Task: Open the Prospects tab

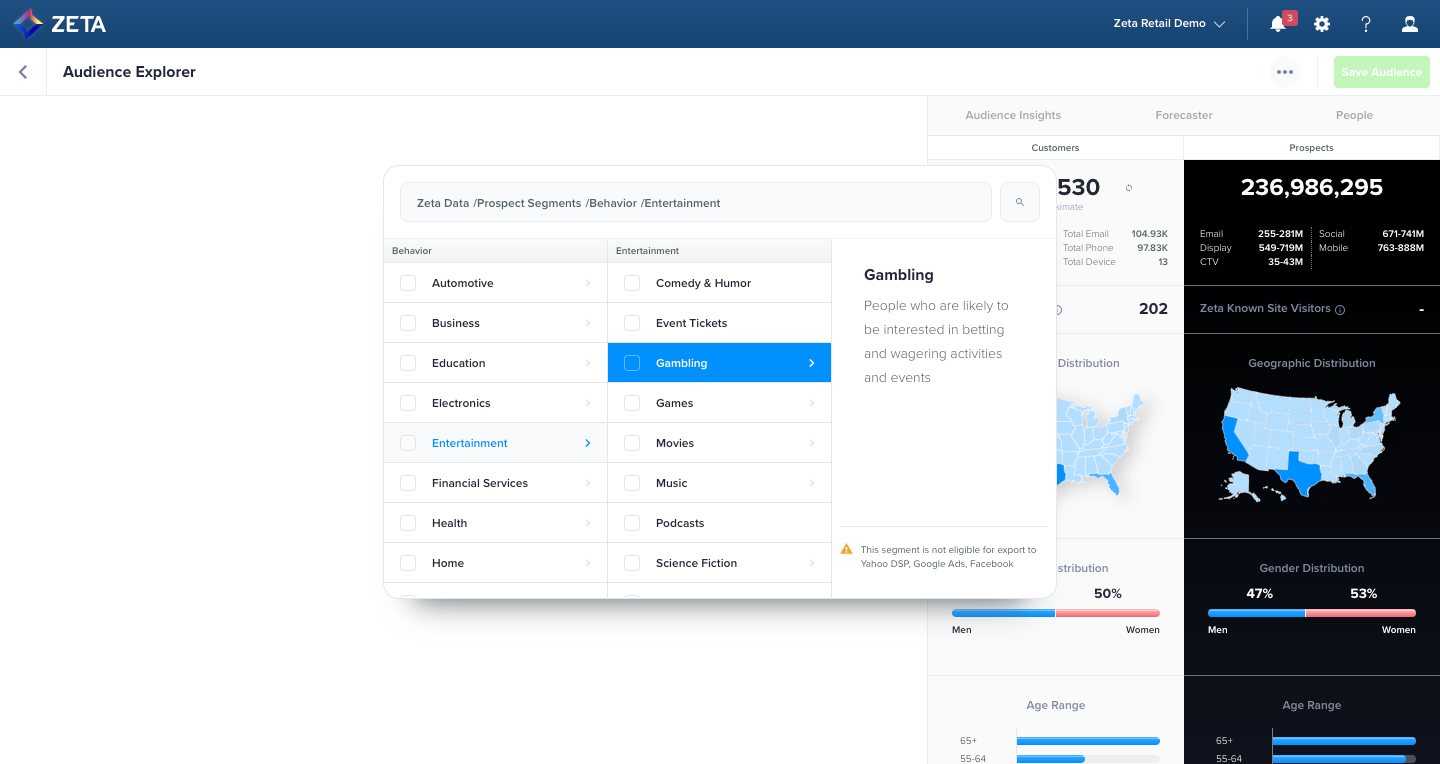Action: coord(1311,147)
